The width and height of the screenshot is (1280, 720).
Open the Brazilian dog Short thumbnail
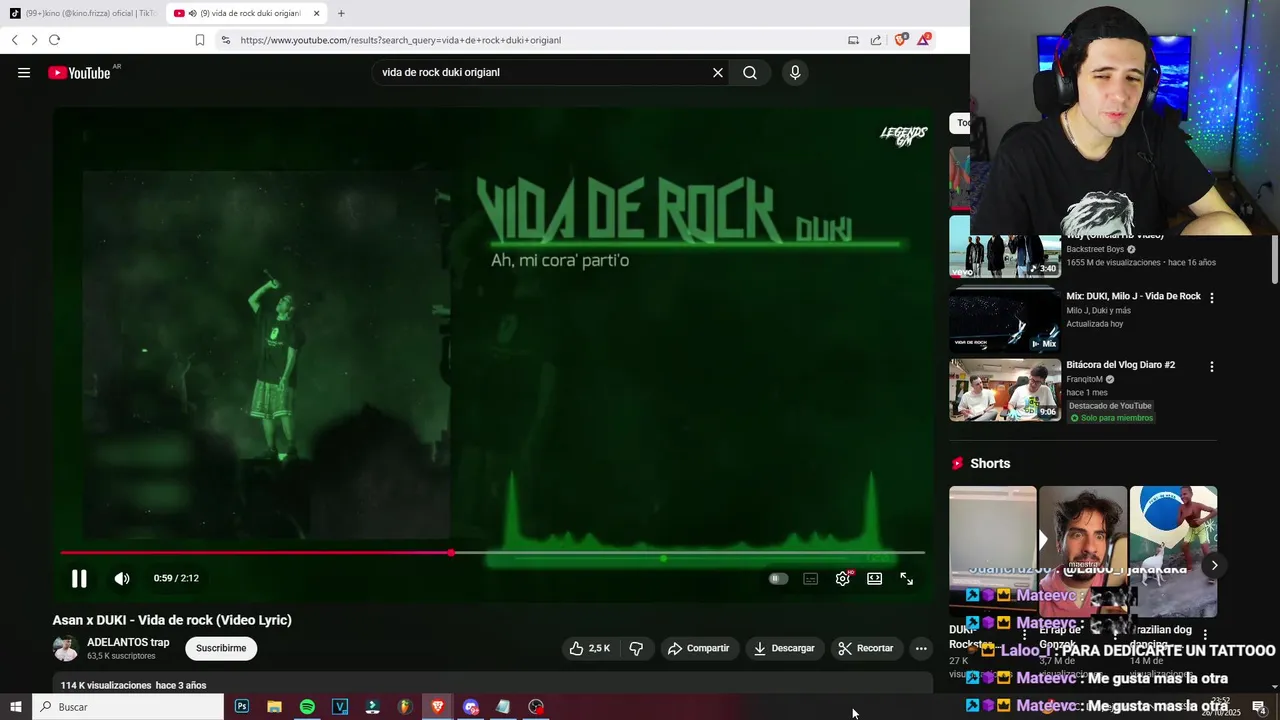(x=1173, y=551)
